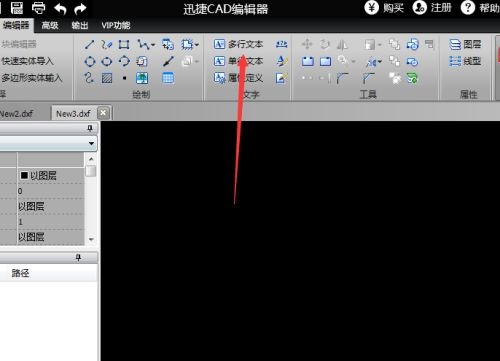Click the second fillet corner icon in tools group

click(368, 78)
